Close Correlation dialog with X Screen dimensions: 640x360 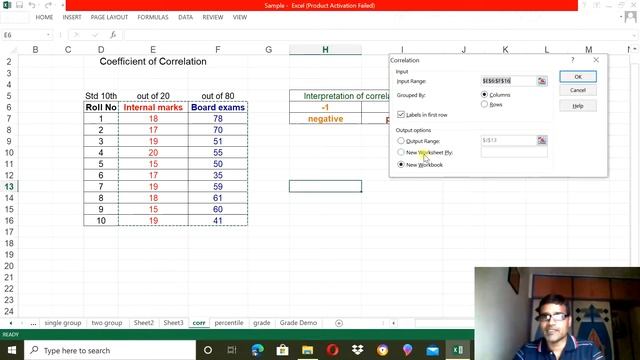click(x=596, y=60)
